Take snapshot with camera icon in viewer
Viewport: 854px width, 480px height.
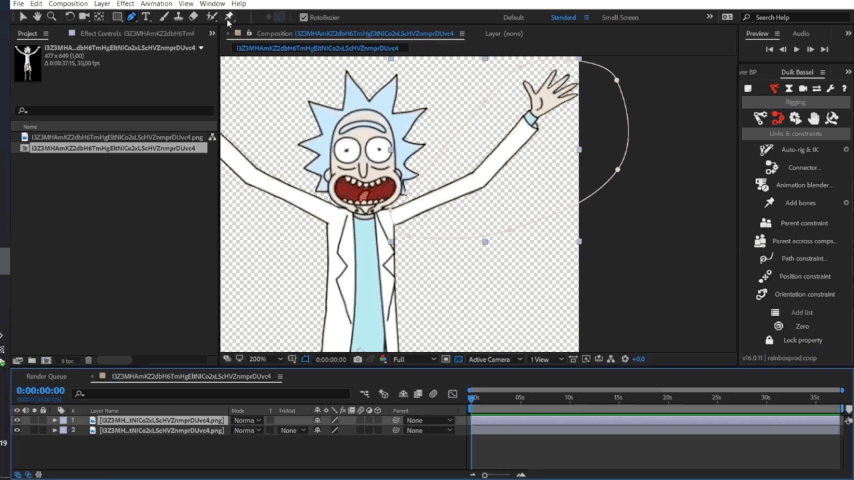357,359
